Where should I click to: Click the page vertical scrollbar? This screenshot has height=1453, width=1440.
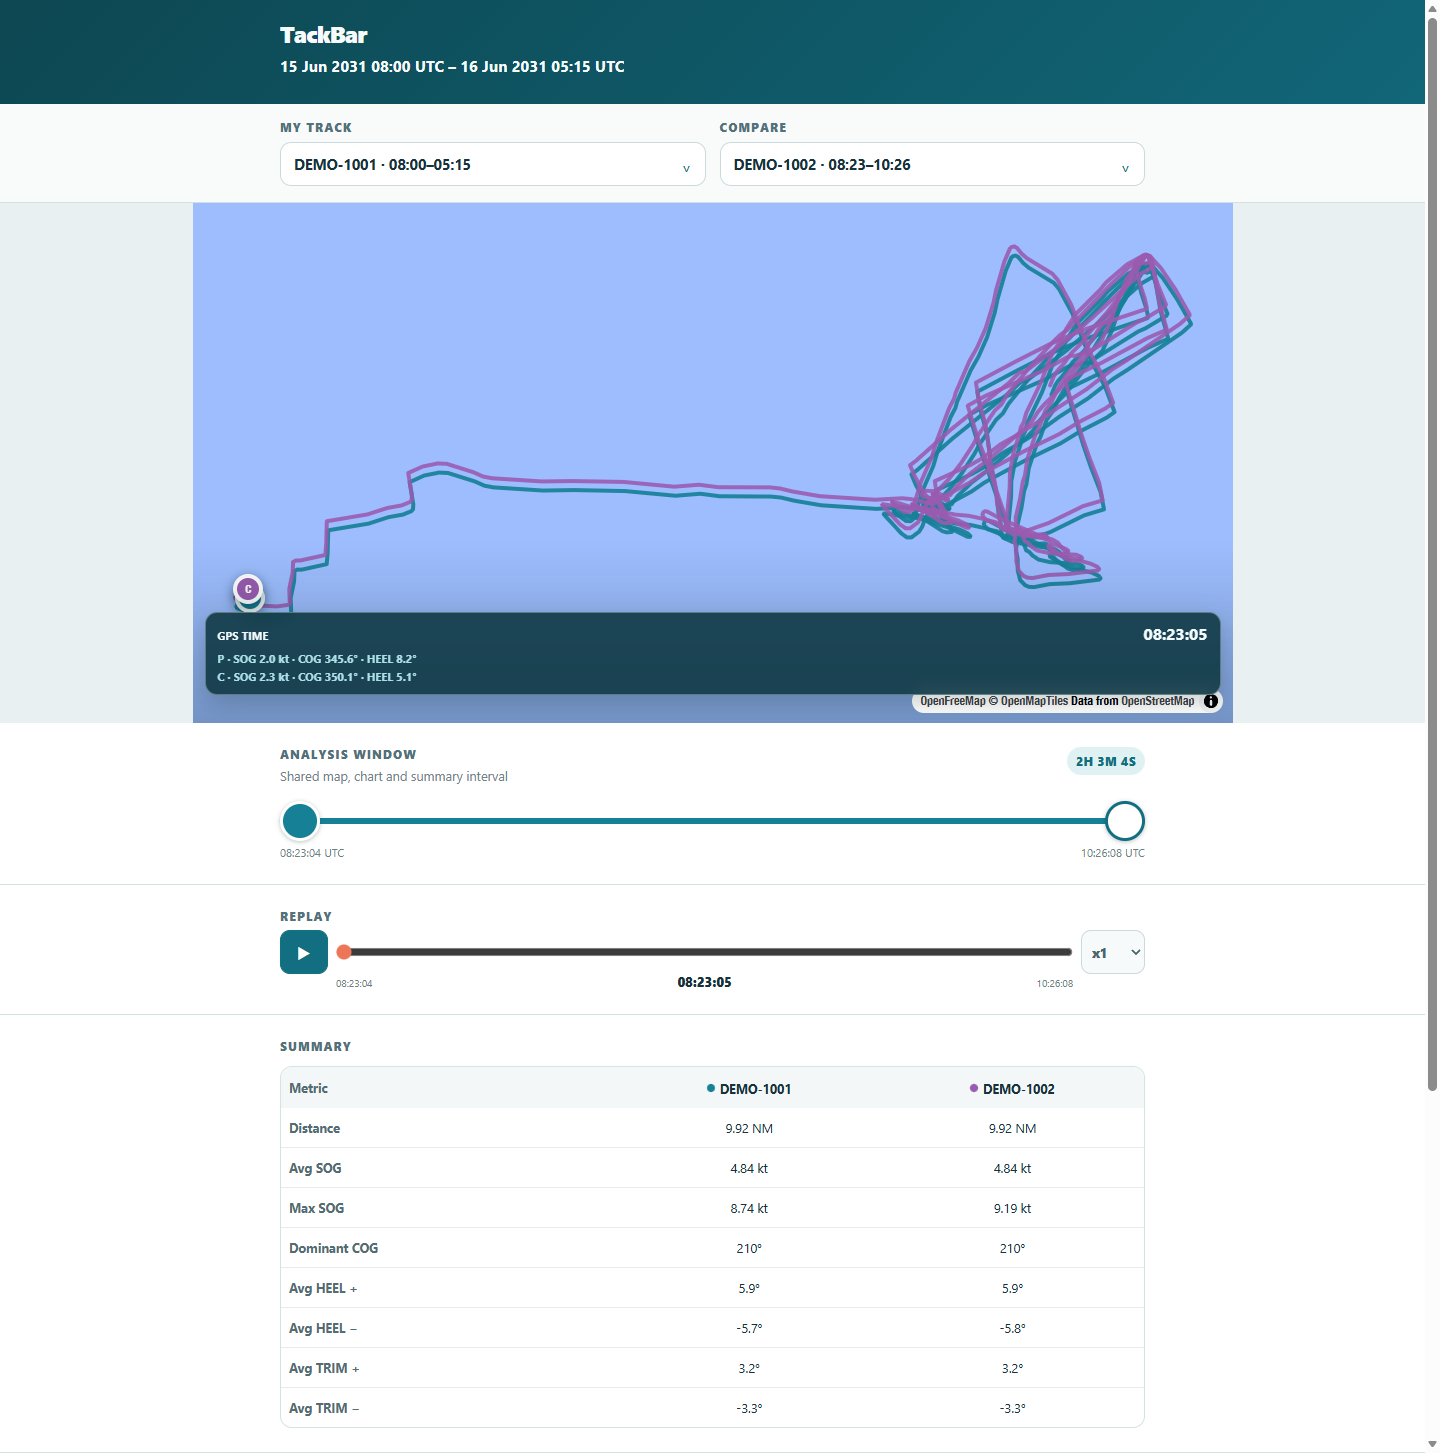(x=1432, y=553)
